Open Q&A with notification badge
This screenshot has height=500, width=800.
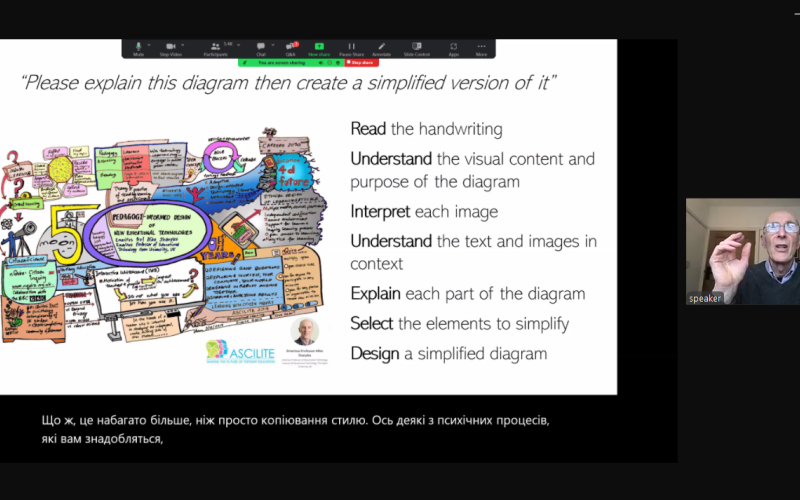[x=291, y=48]
